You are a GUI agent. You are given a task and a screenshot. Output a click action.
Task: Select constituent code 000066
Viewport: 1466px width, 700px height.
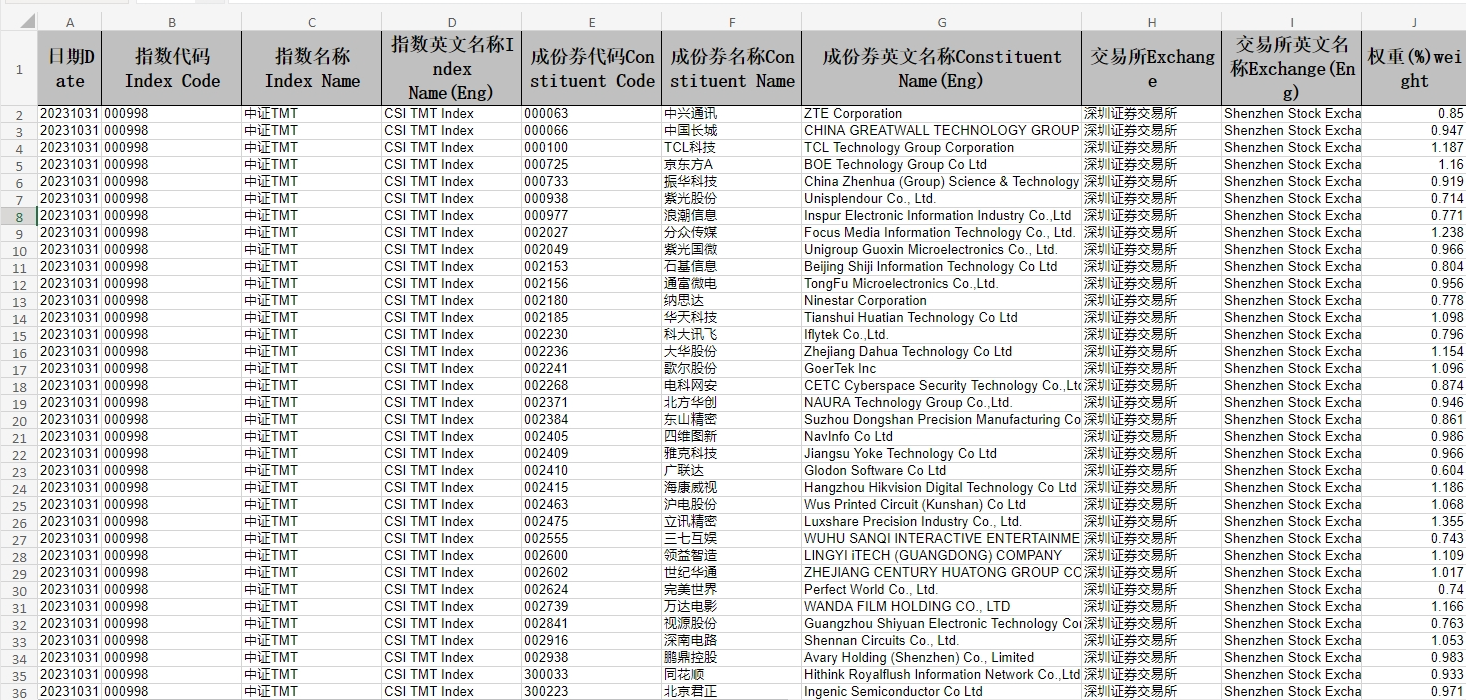tap(592, 131)
